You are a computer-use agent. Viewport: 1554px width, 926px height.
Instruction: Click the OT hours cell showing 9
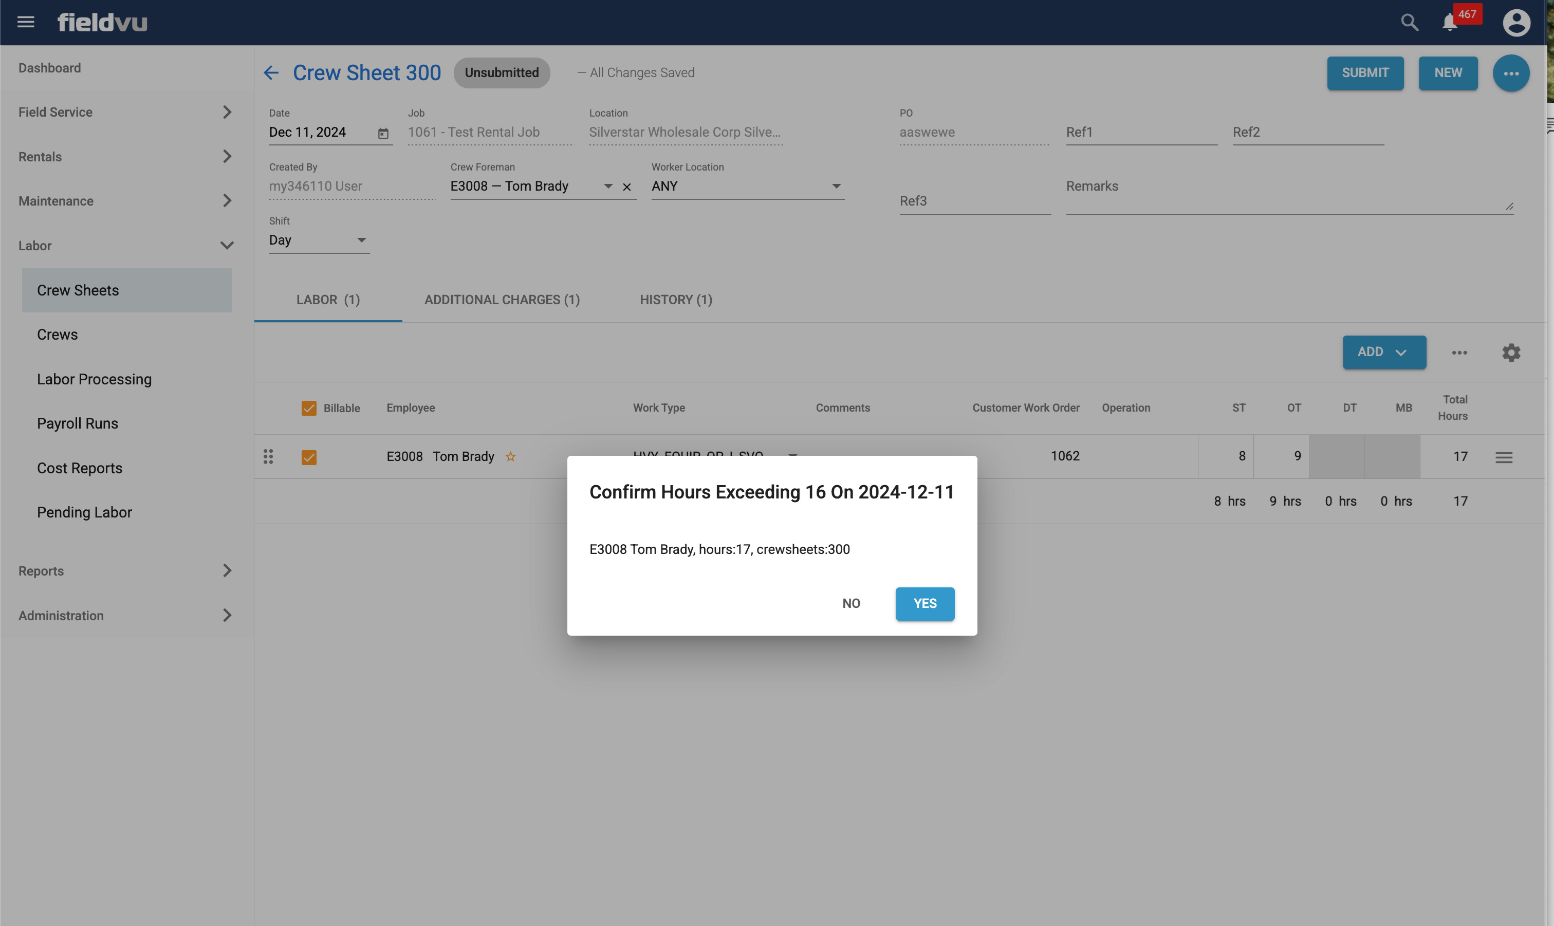(1282, 456)
